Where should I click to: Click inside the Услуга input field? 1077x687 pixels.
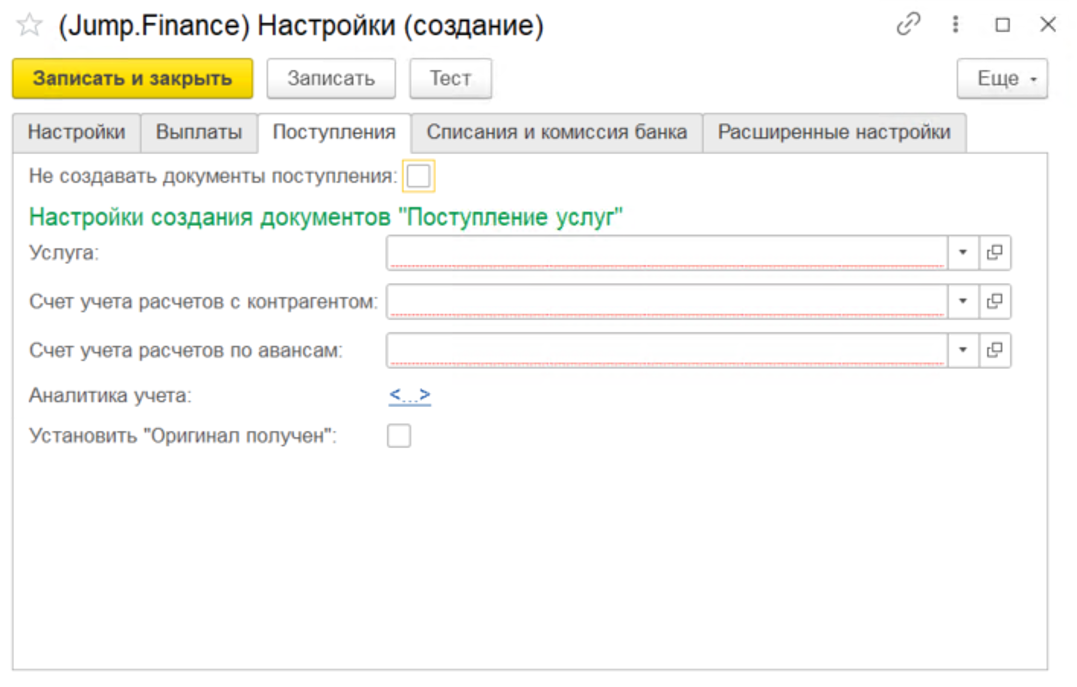666,253
